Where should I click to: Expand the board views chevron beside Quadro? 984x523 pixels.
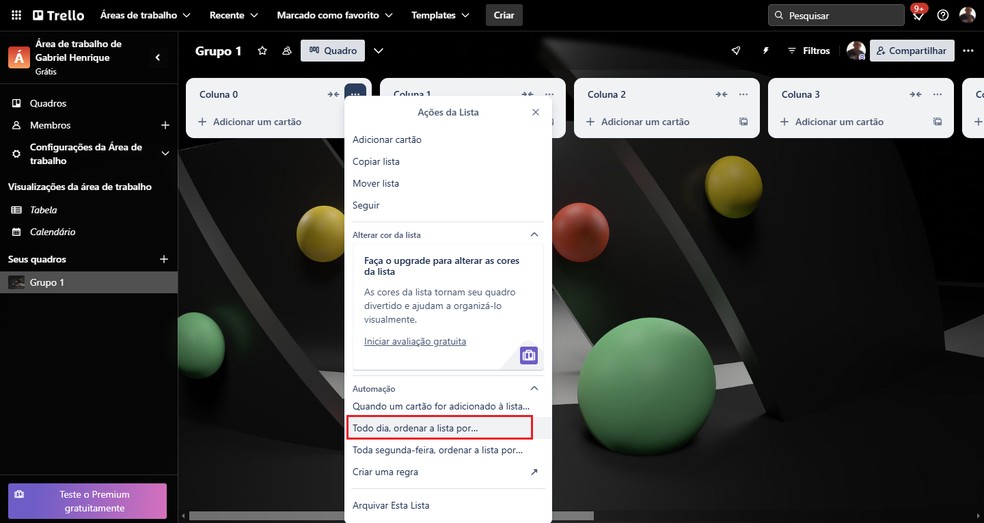pyautogui.click(x=378, y=51)
